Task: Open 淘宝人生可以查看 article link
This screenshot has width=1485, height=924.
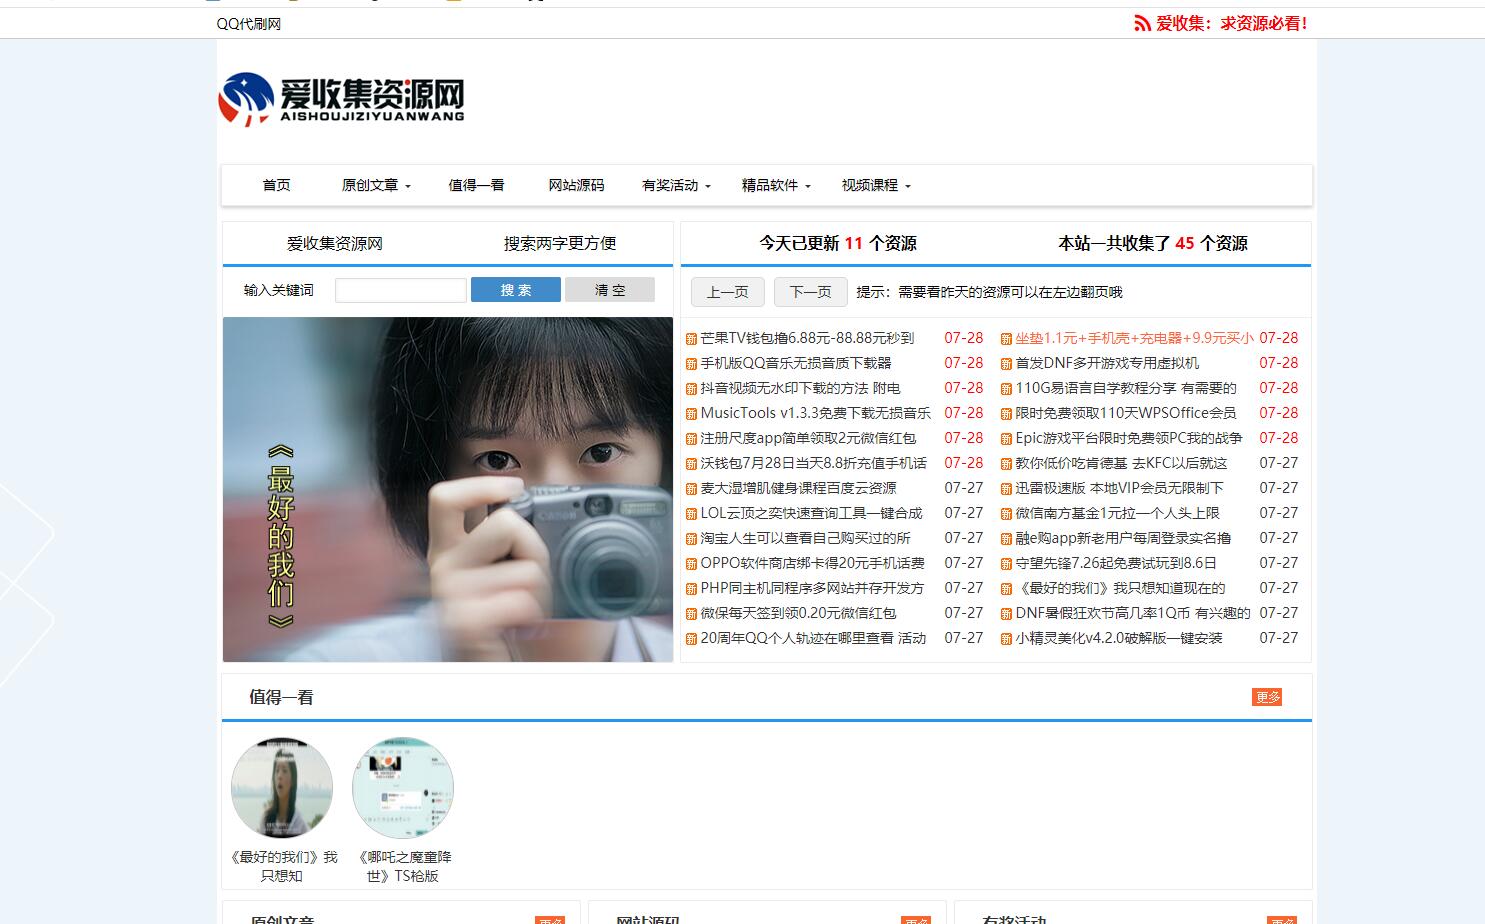Action: coord(805,538)
